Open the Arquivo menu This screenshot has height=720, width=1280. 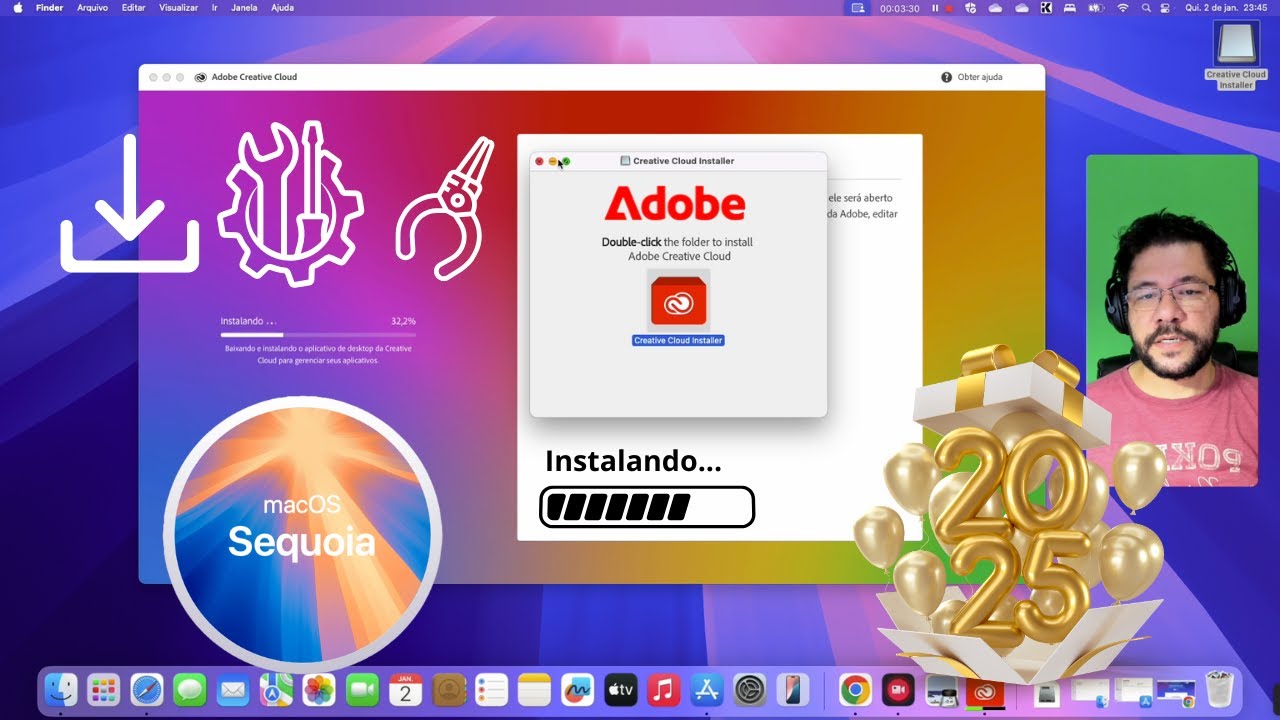(x=92, y=7)
